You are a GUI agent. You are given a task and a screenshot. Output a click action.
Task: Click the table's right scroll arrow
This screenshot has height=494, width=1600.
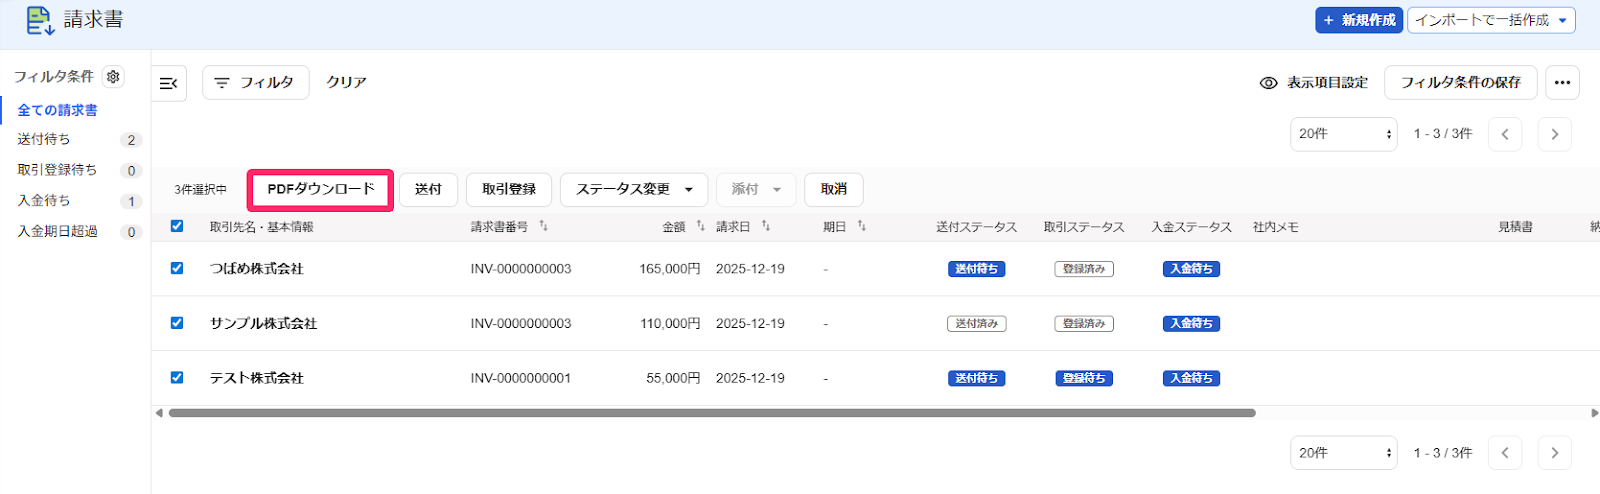point(1594,413)
